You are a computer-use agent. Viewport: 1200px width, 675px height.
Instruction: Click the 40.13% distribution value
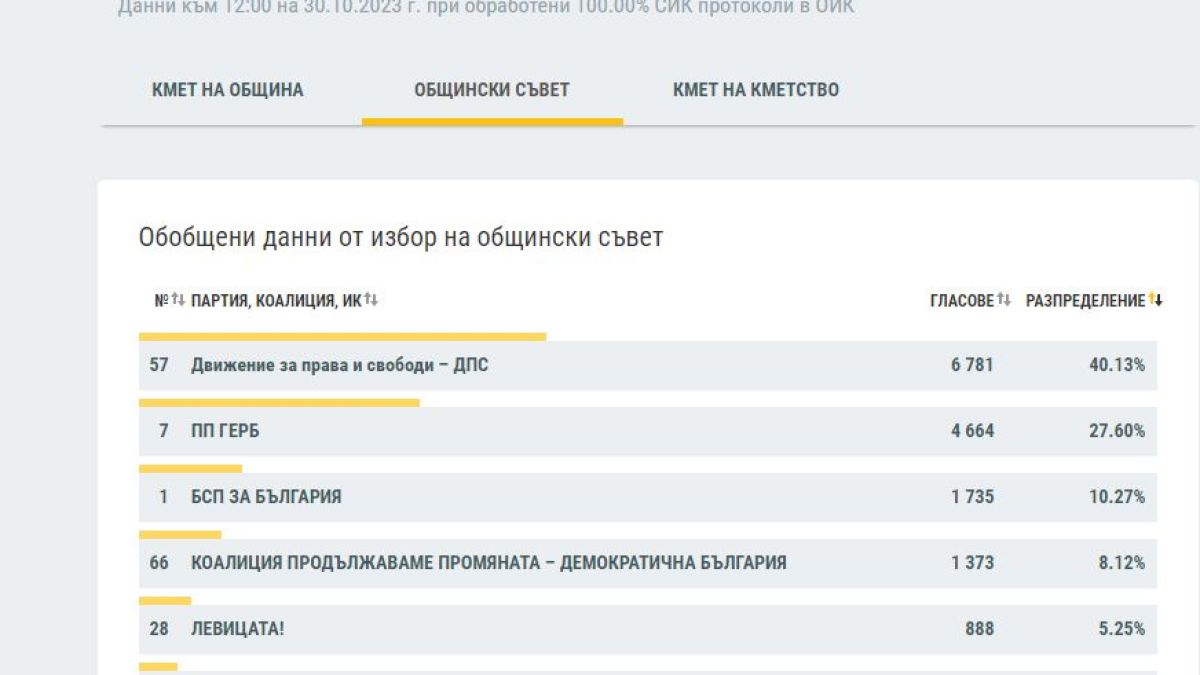pos(1117,365)
